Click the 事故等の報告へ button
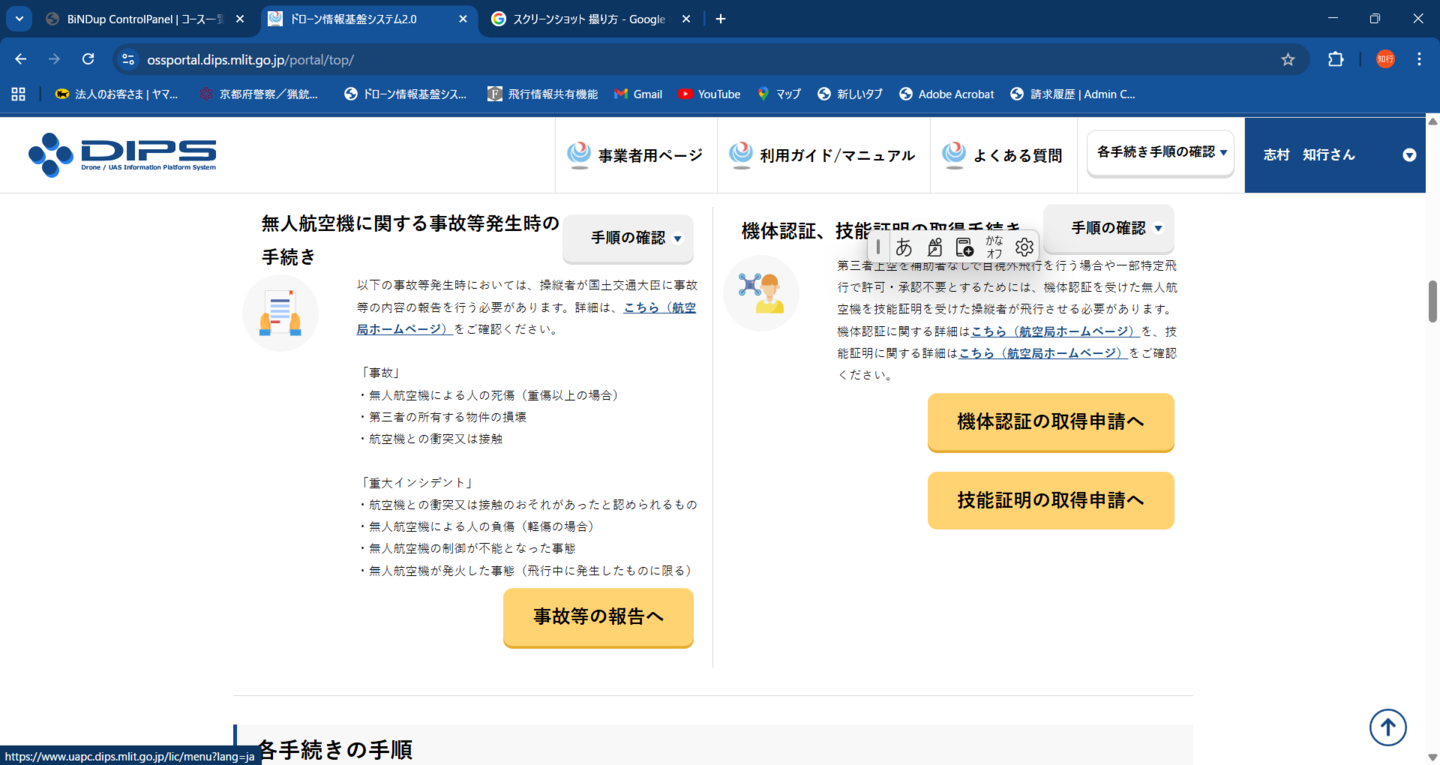The image size is (1440, 765). coord(598,617)
